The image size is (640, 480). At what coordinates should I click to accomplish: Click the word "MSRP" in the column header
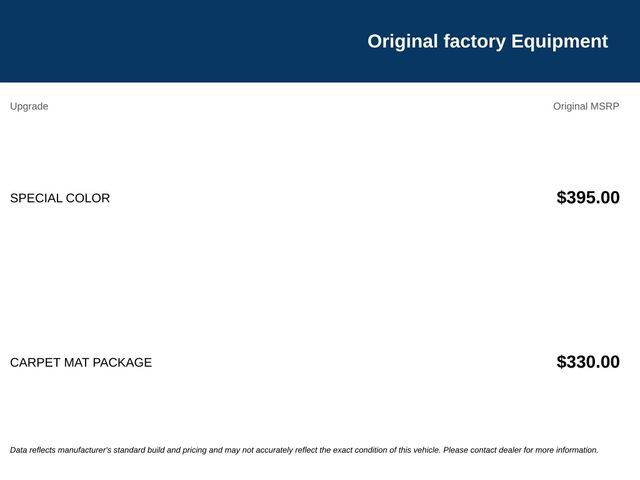click(604, 106)
